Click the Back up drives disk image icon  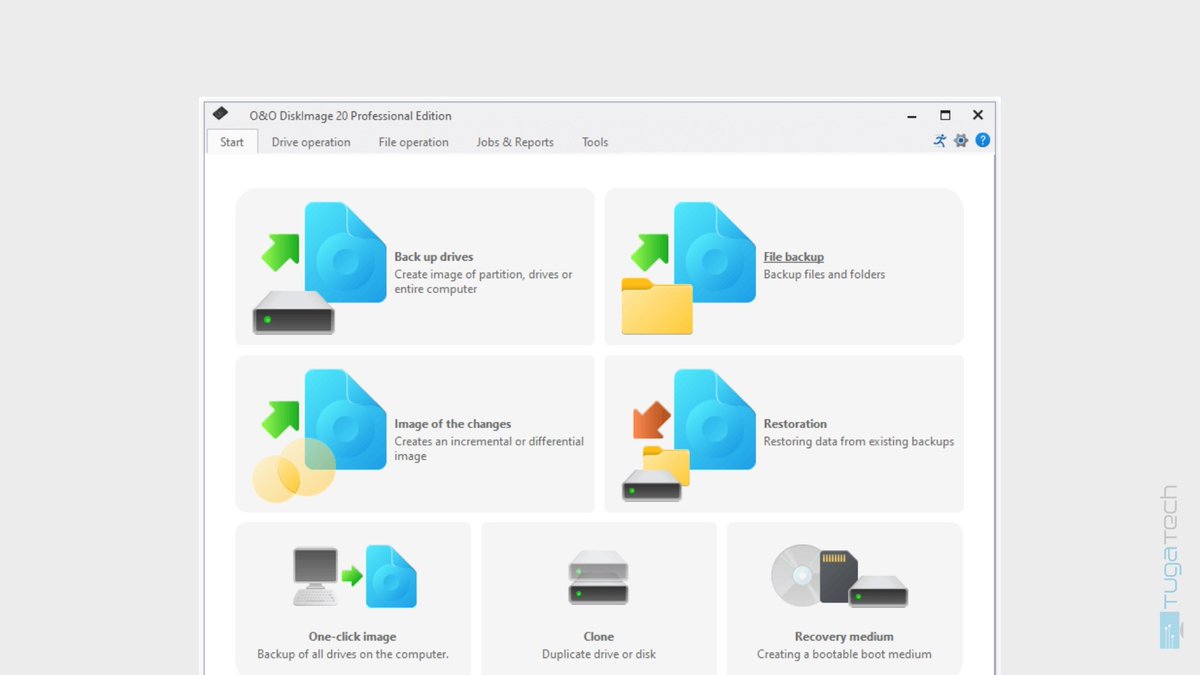click(318, 268)
